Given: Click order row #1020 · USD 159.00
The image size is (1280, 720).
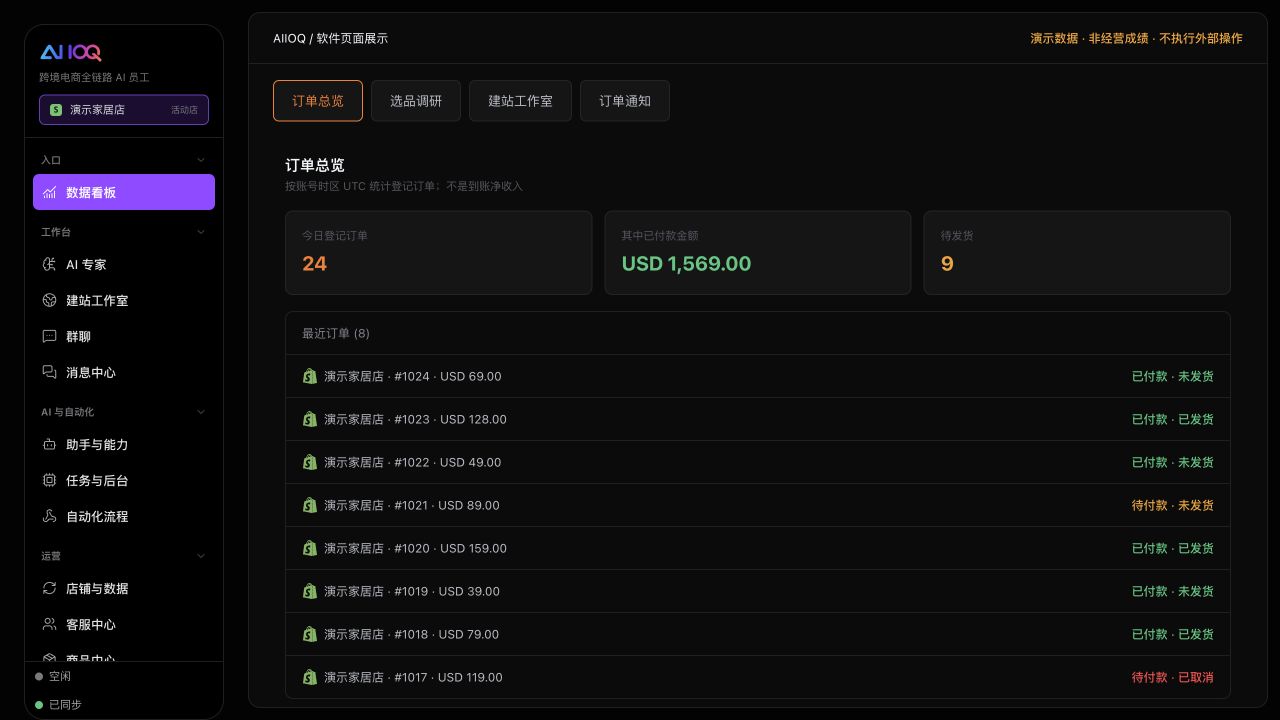Looking at the screenshot, I should (x=758, y=549).
